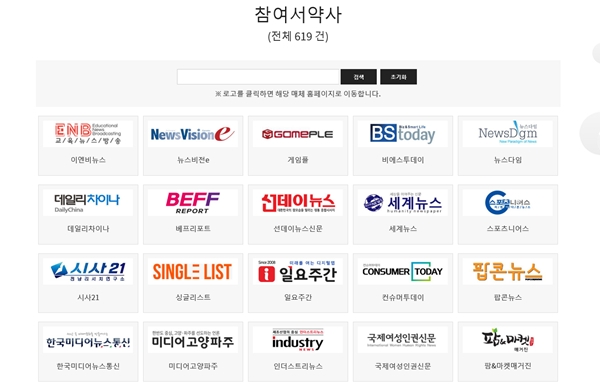
Task: Click the 일요주간 logo
Action: point(298,271)
